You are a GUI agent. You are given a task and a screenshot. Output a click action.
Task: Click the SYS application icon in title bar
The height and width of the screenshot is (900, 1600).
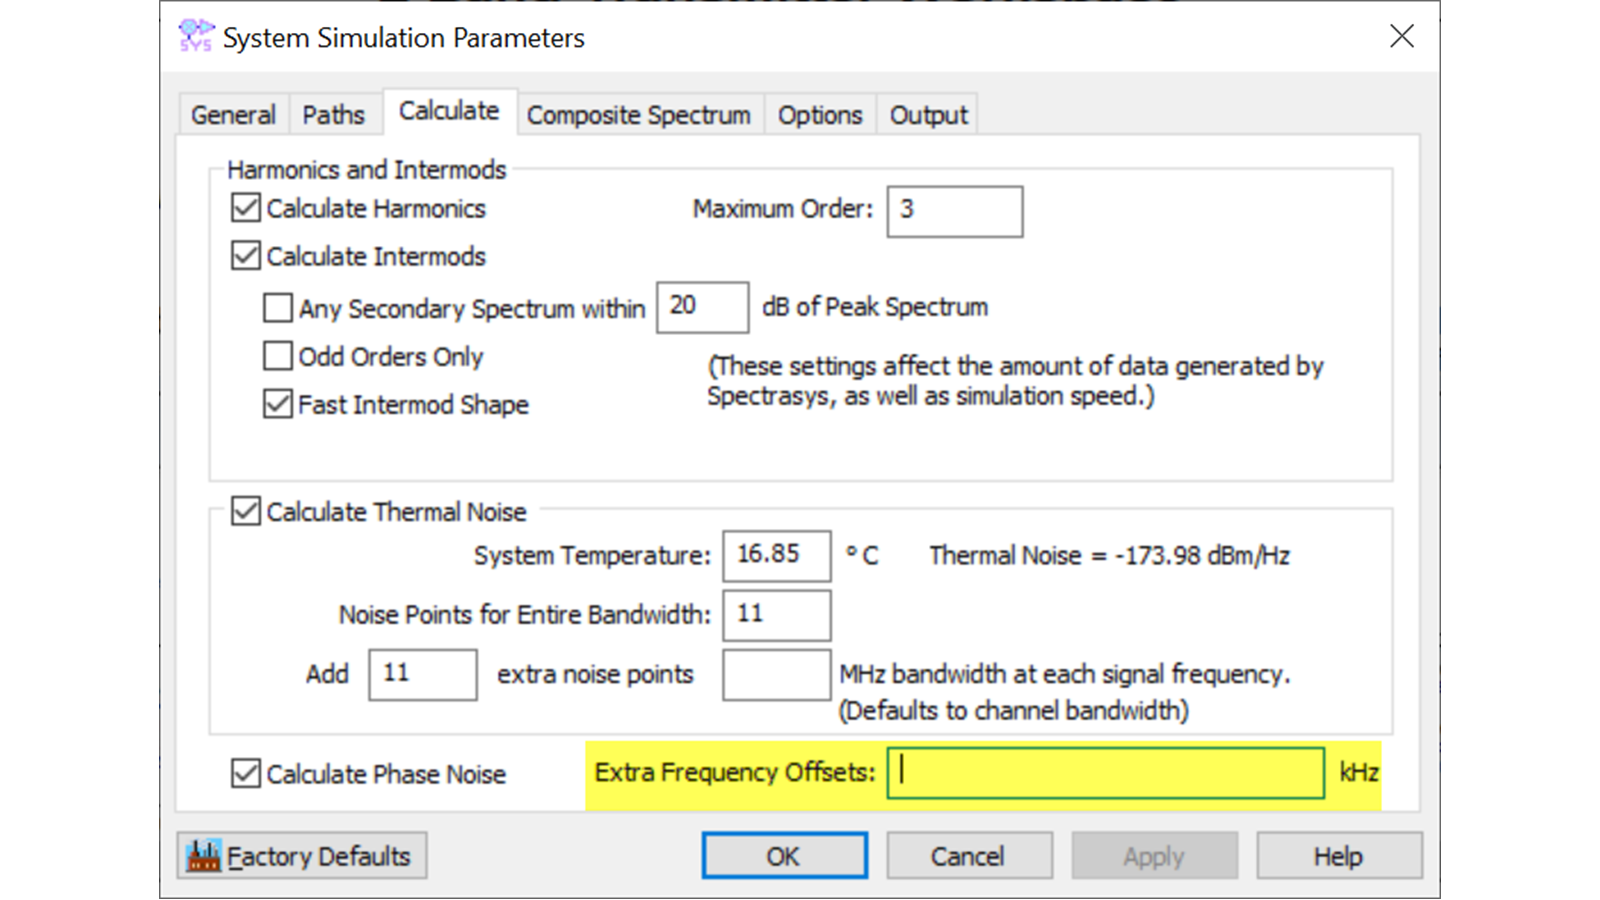(x=194, y=35)
